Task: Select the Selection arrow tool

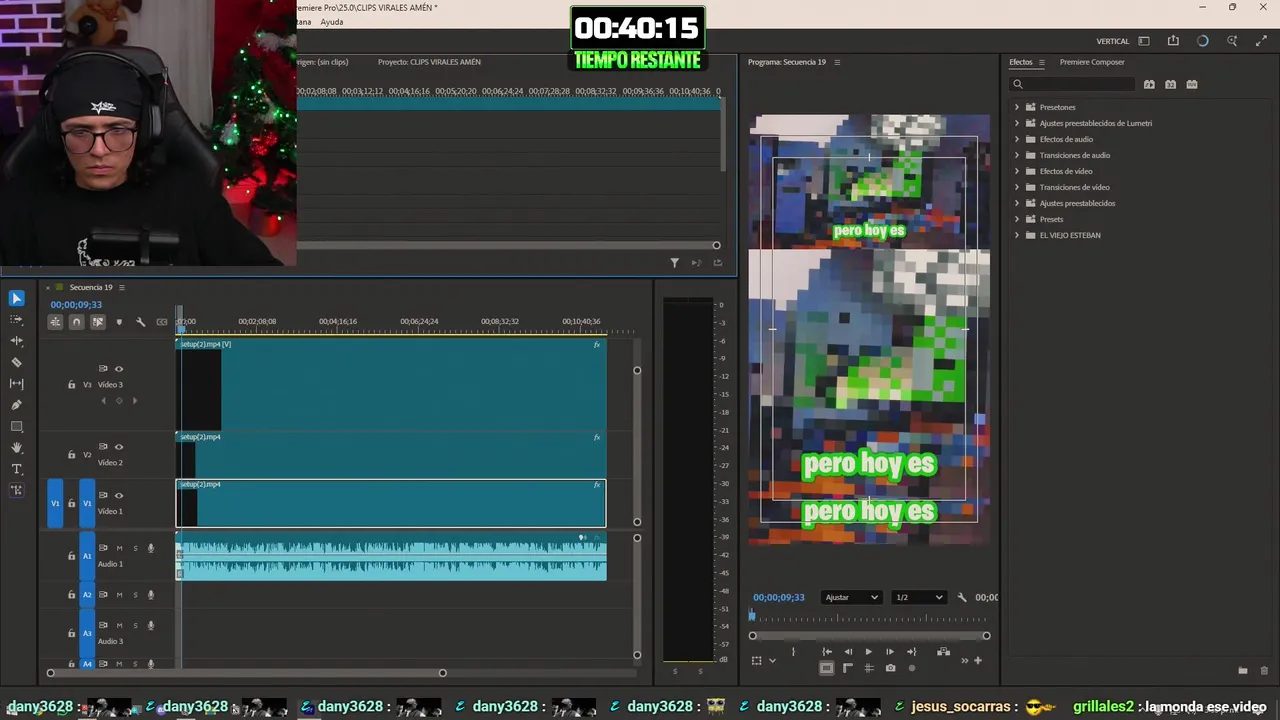Action: click(x=16, y=298)
